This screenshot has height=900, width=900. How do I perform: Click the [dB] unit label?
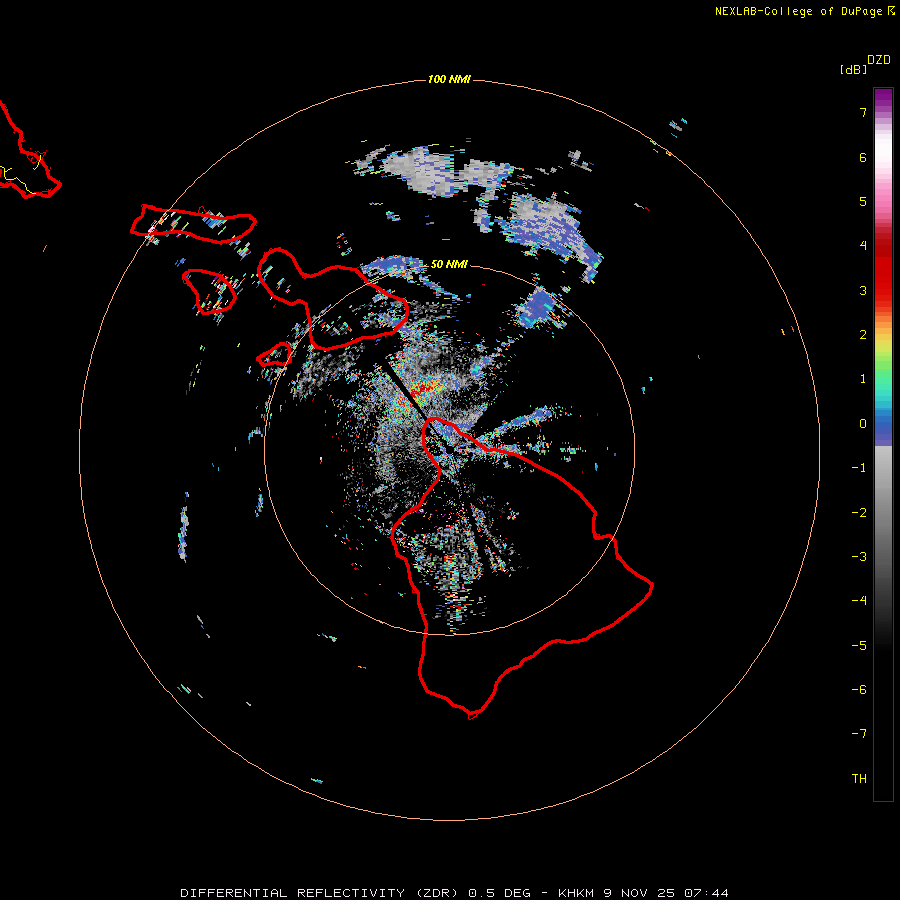[854, 69]
